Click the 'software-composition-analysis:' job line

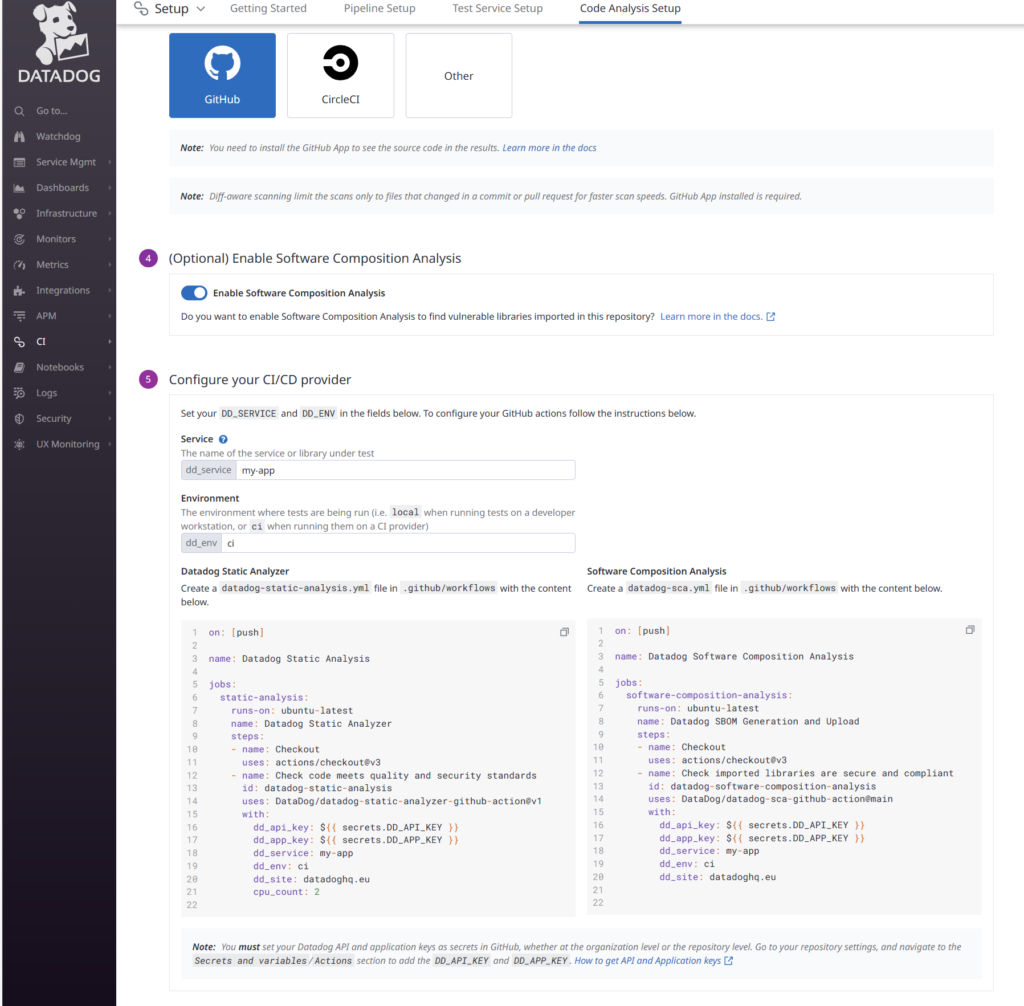click(709, 696)
